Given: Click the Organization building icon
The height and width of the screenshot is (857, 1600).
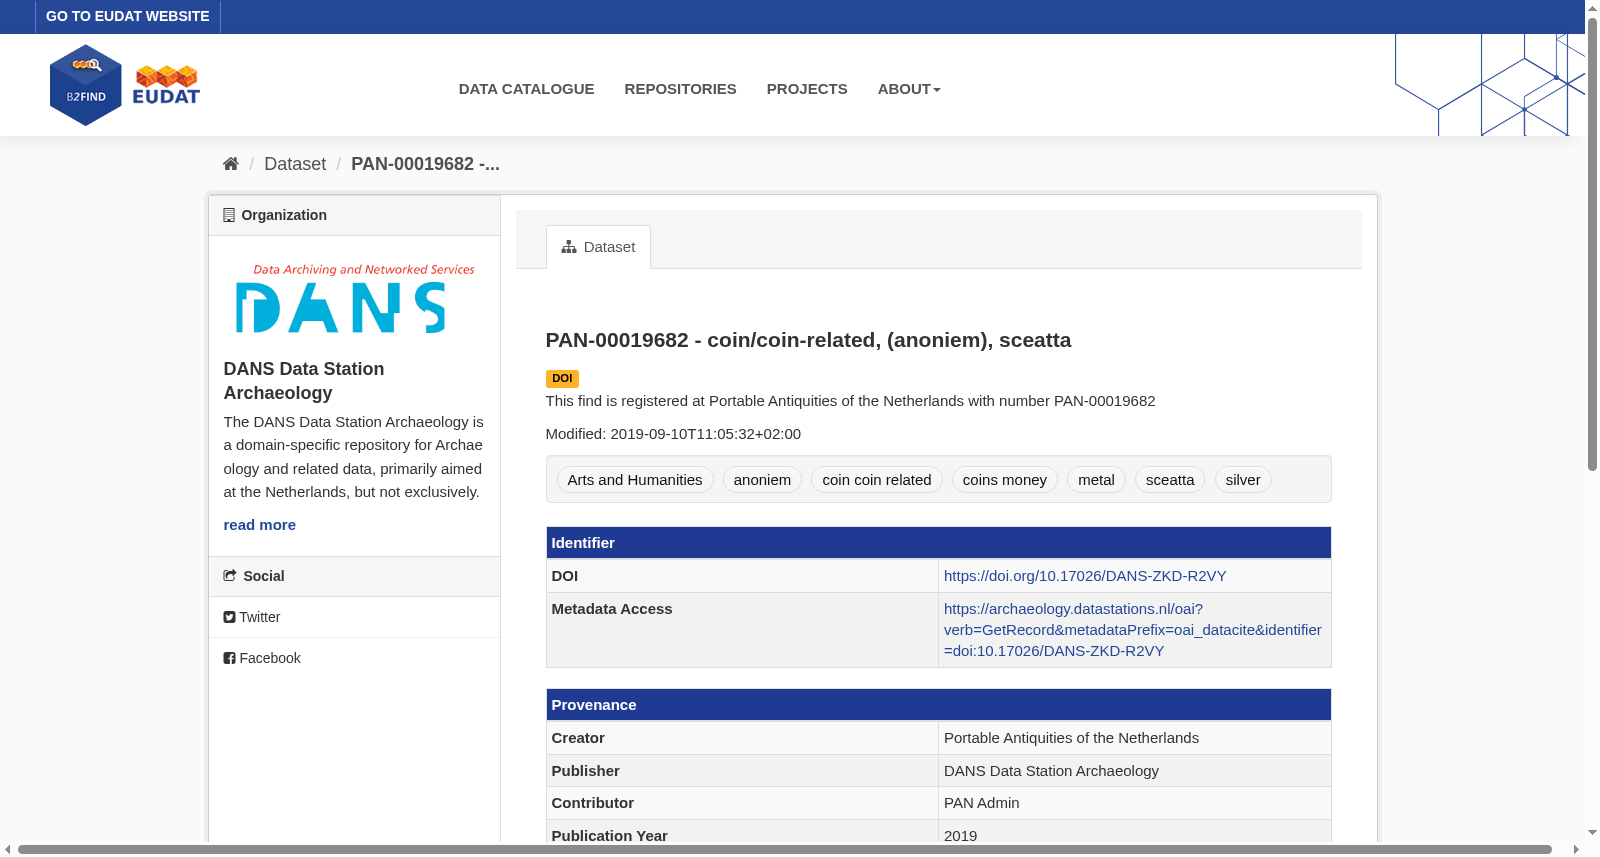Looking at the screenshot, I should [229, 215].
